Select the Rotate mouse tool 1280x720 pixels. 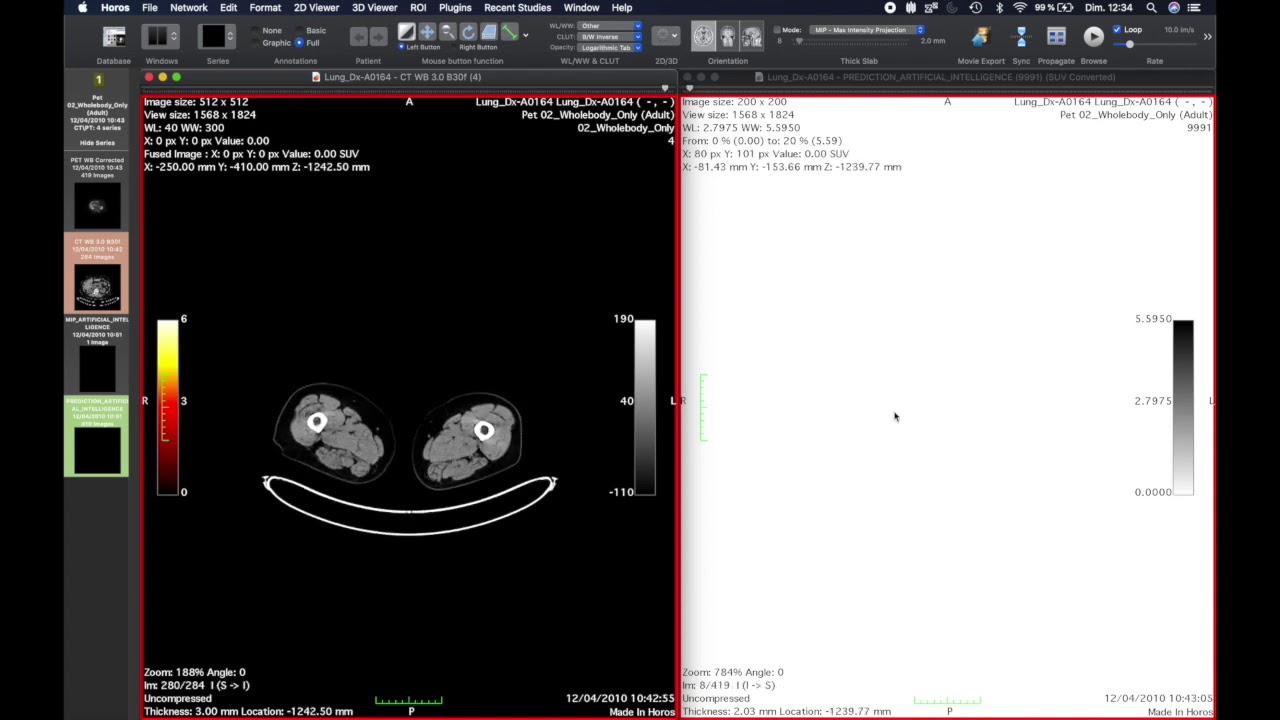click(468, 33)
